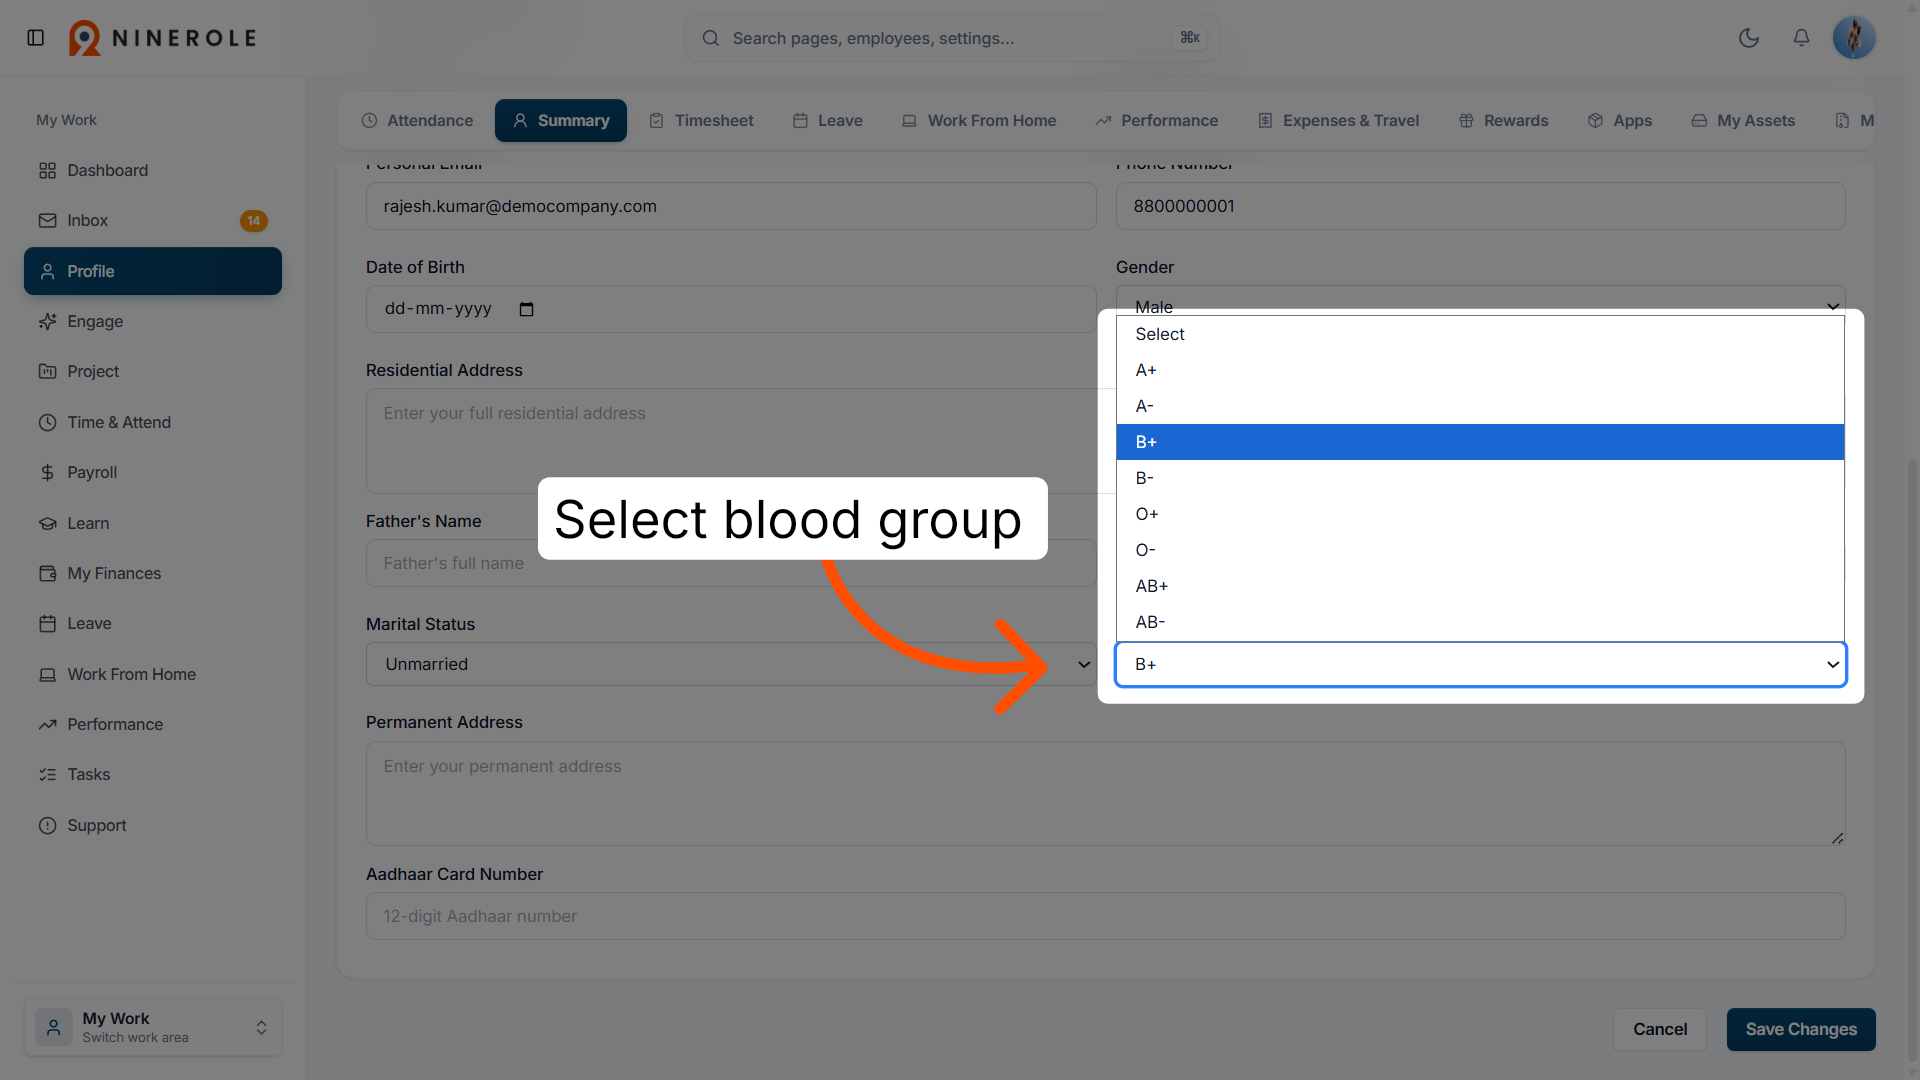This screenshot has height=1080, width=1920.
Task: Switch to the Attendance tab
Action: coord(417,120)
